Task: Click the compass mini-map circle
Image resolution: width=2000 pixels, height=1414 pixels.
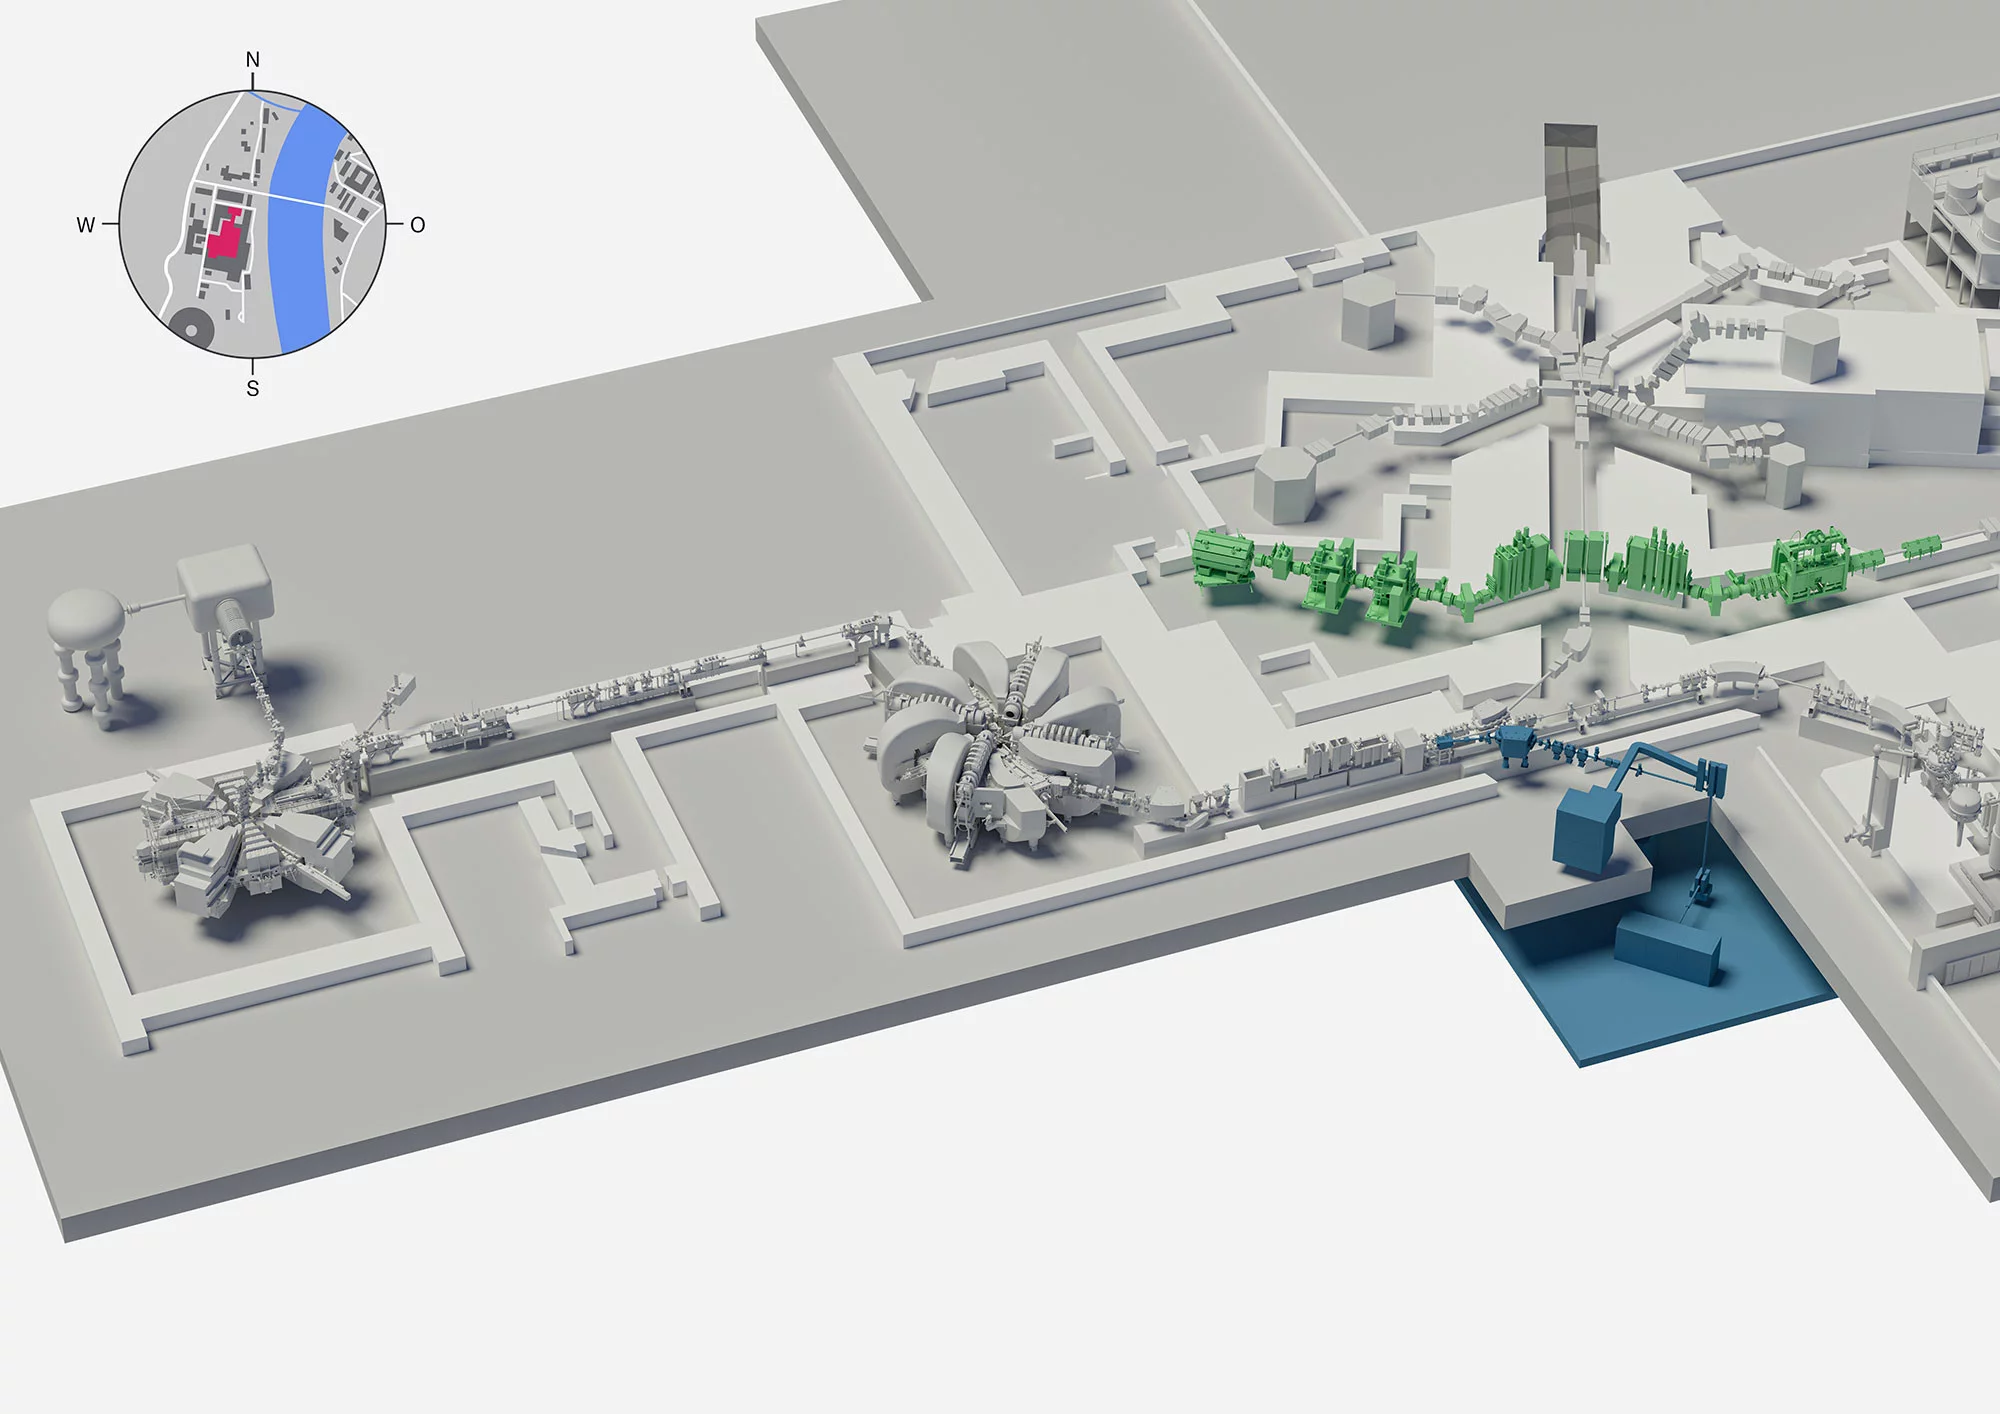Action: tap(252, 224)
